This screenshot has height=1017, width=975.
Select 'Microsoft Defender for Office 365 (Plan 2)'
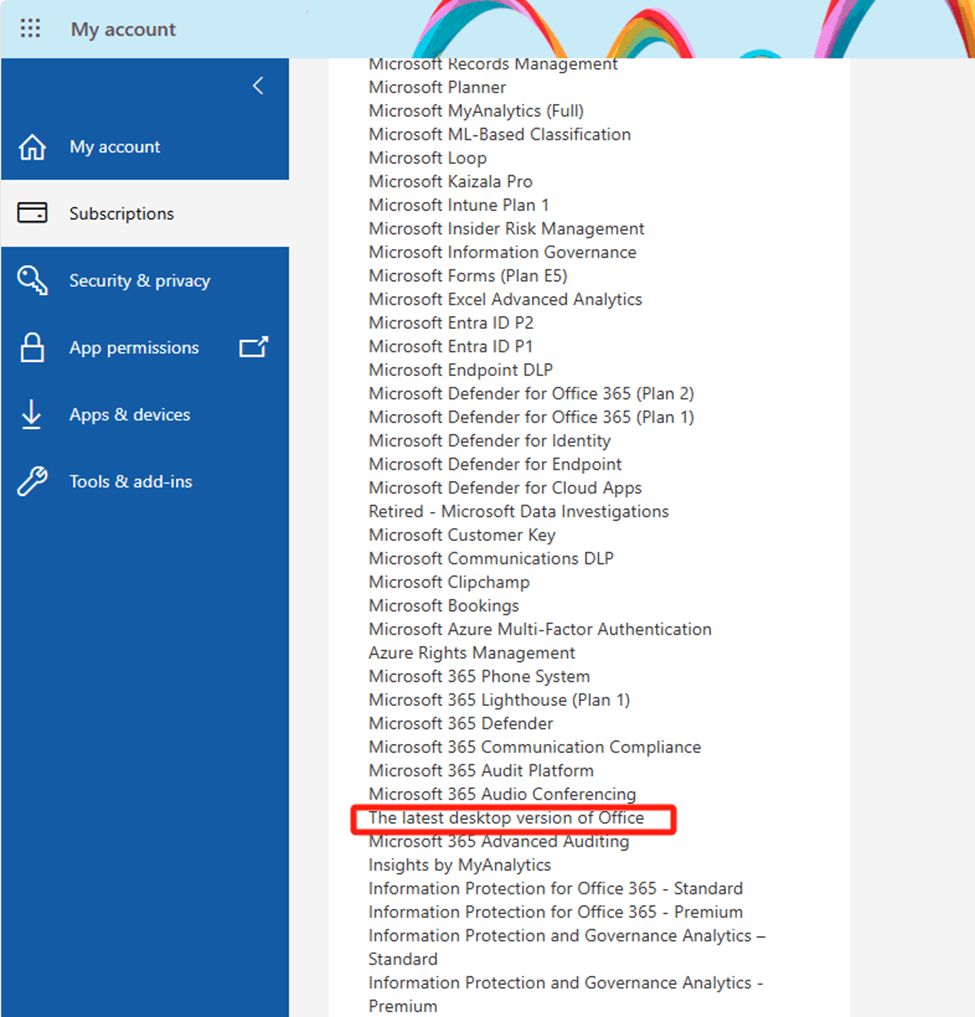pyautogui.click(x=531, y=394)
